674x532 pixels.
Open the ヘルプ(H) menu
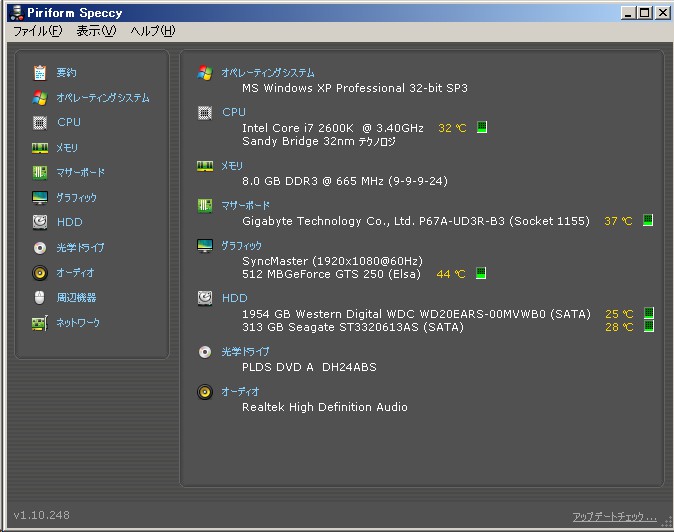point(153,31)
